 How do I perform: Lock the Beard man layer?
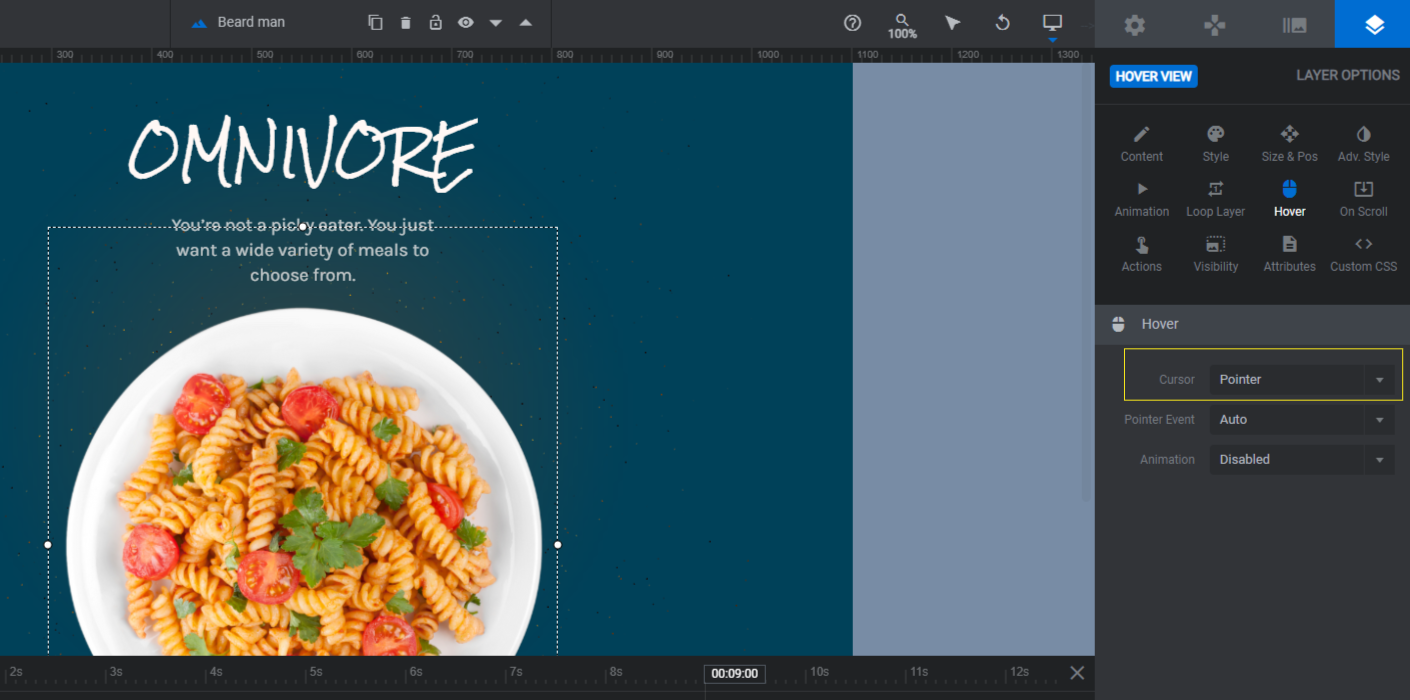click(x=435, y=22)
